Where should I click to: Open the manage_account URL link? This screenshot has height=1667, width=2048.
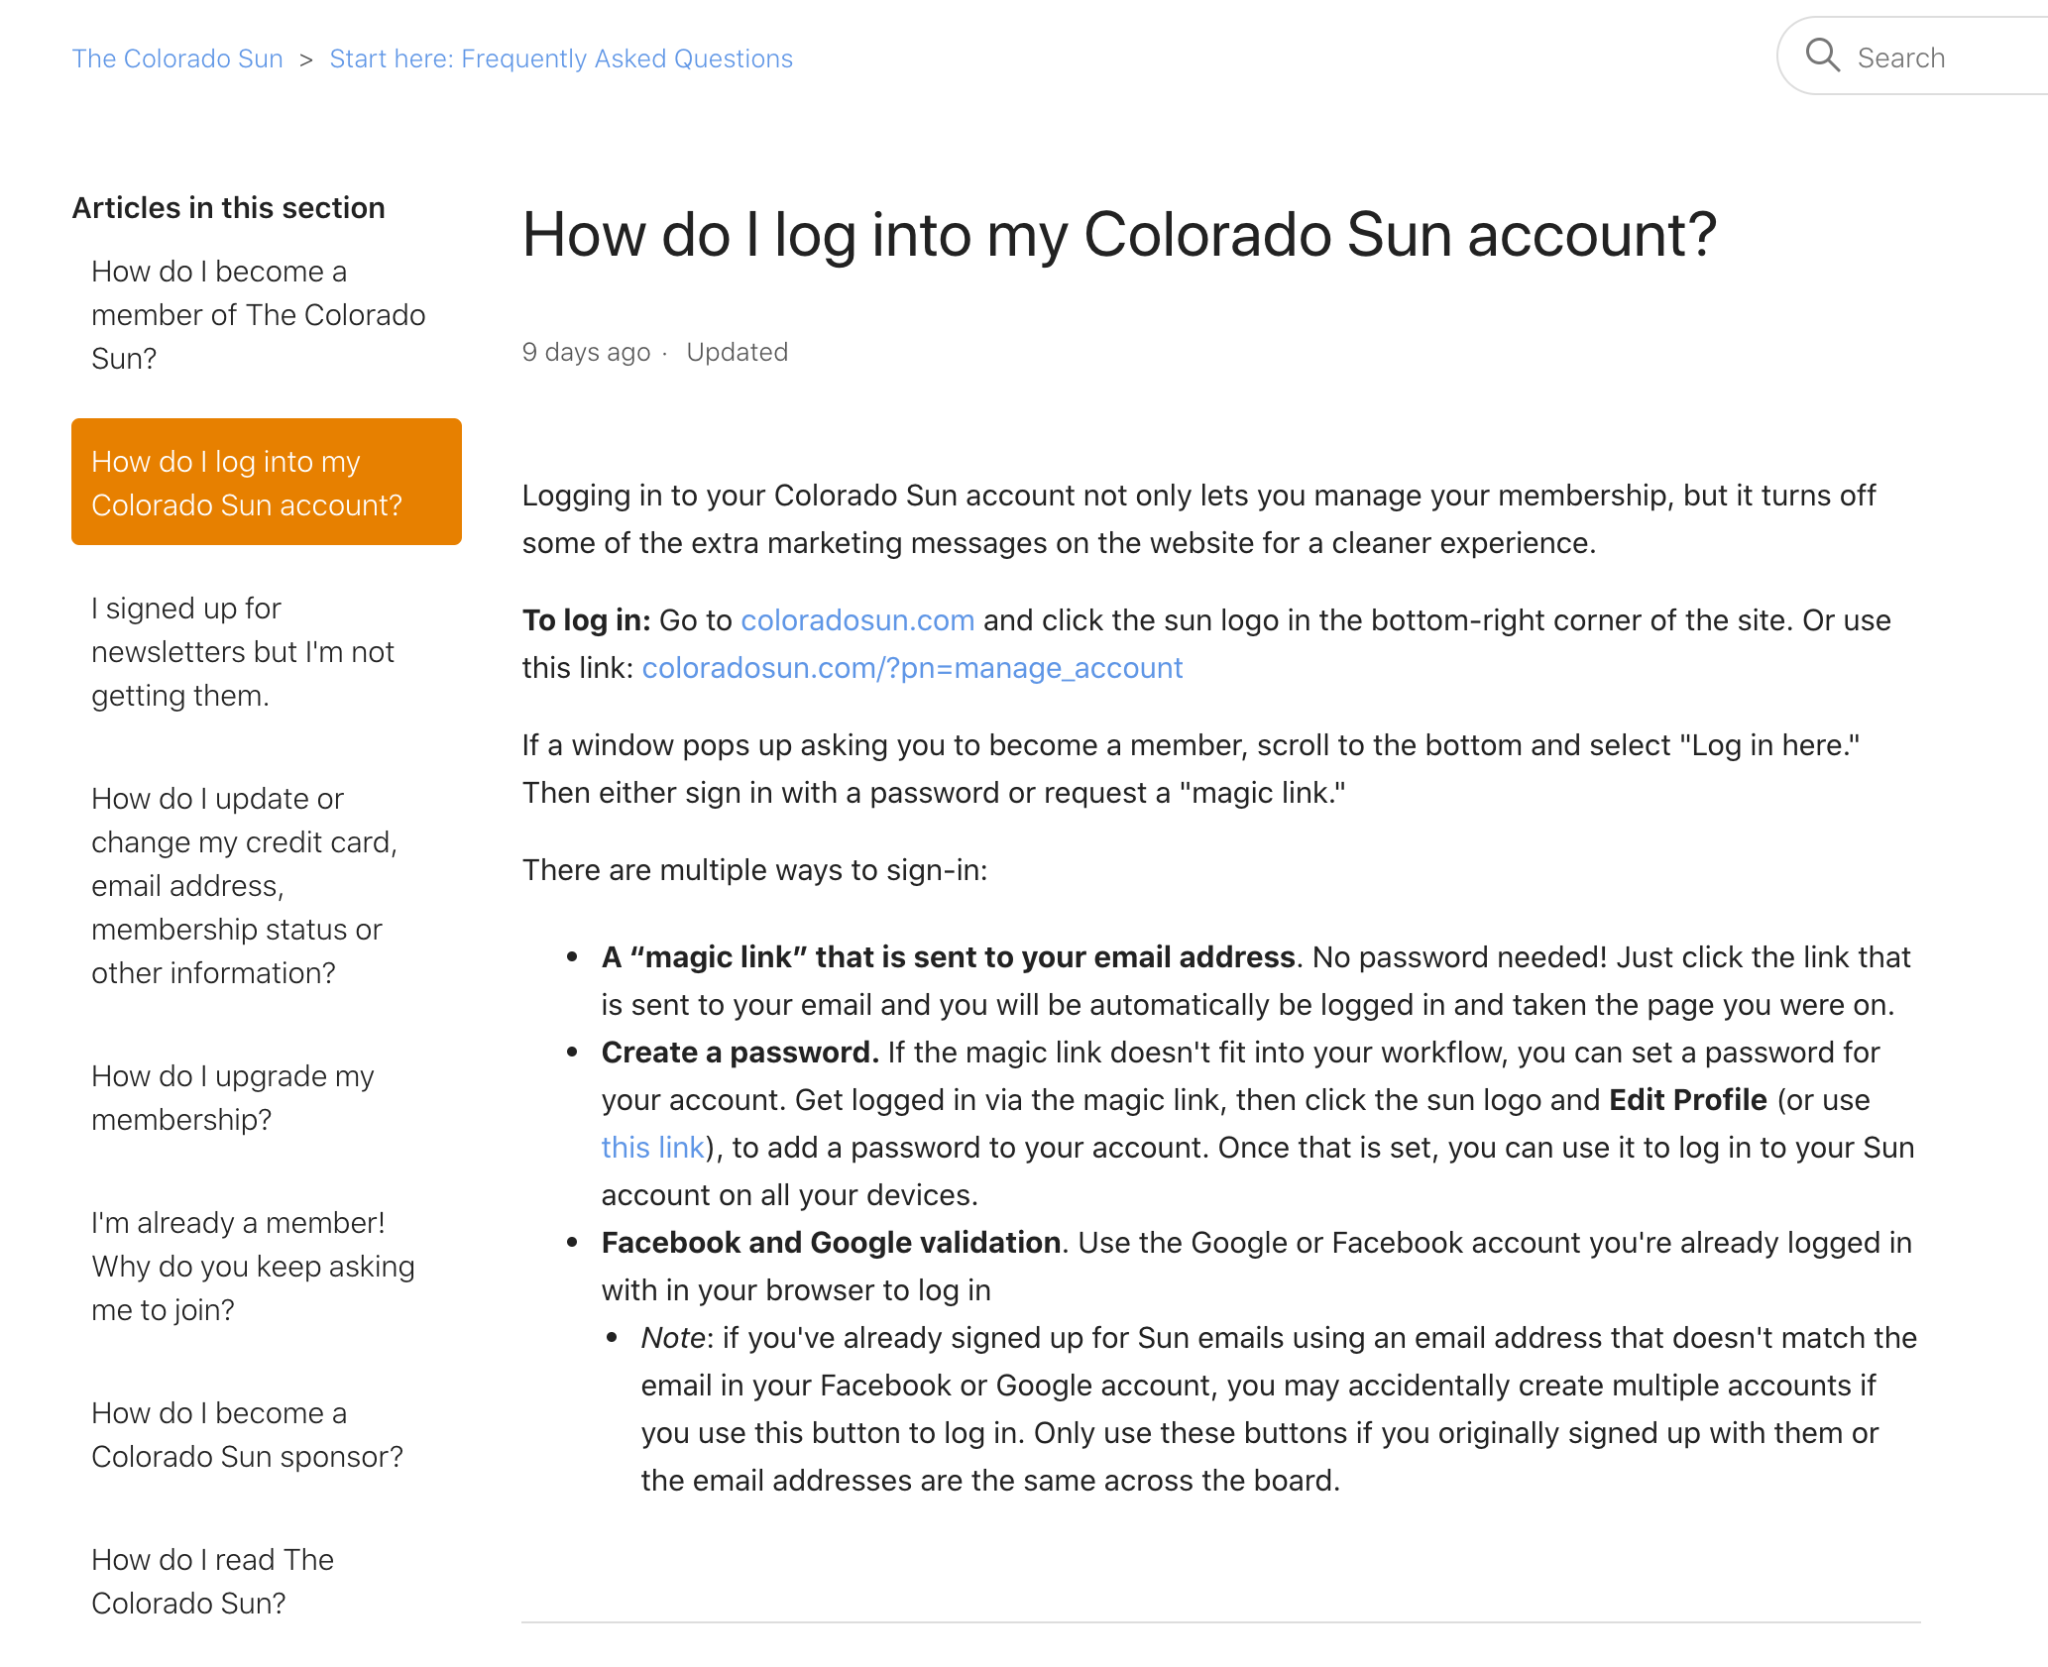pos(912,668)
